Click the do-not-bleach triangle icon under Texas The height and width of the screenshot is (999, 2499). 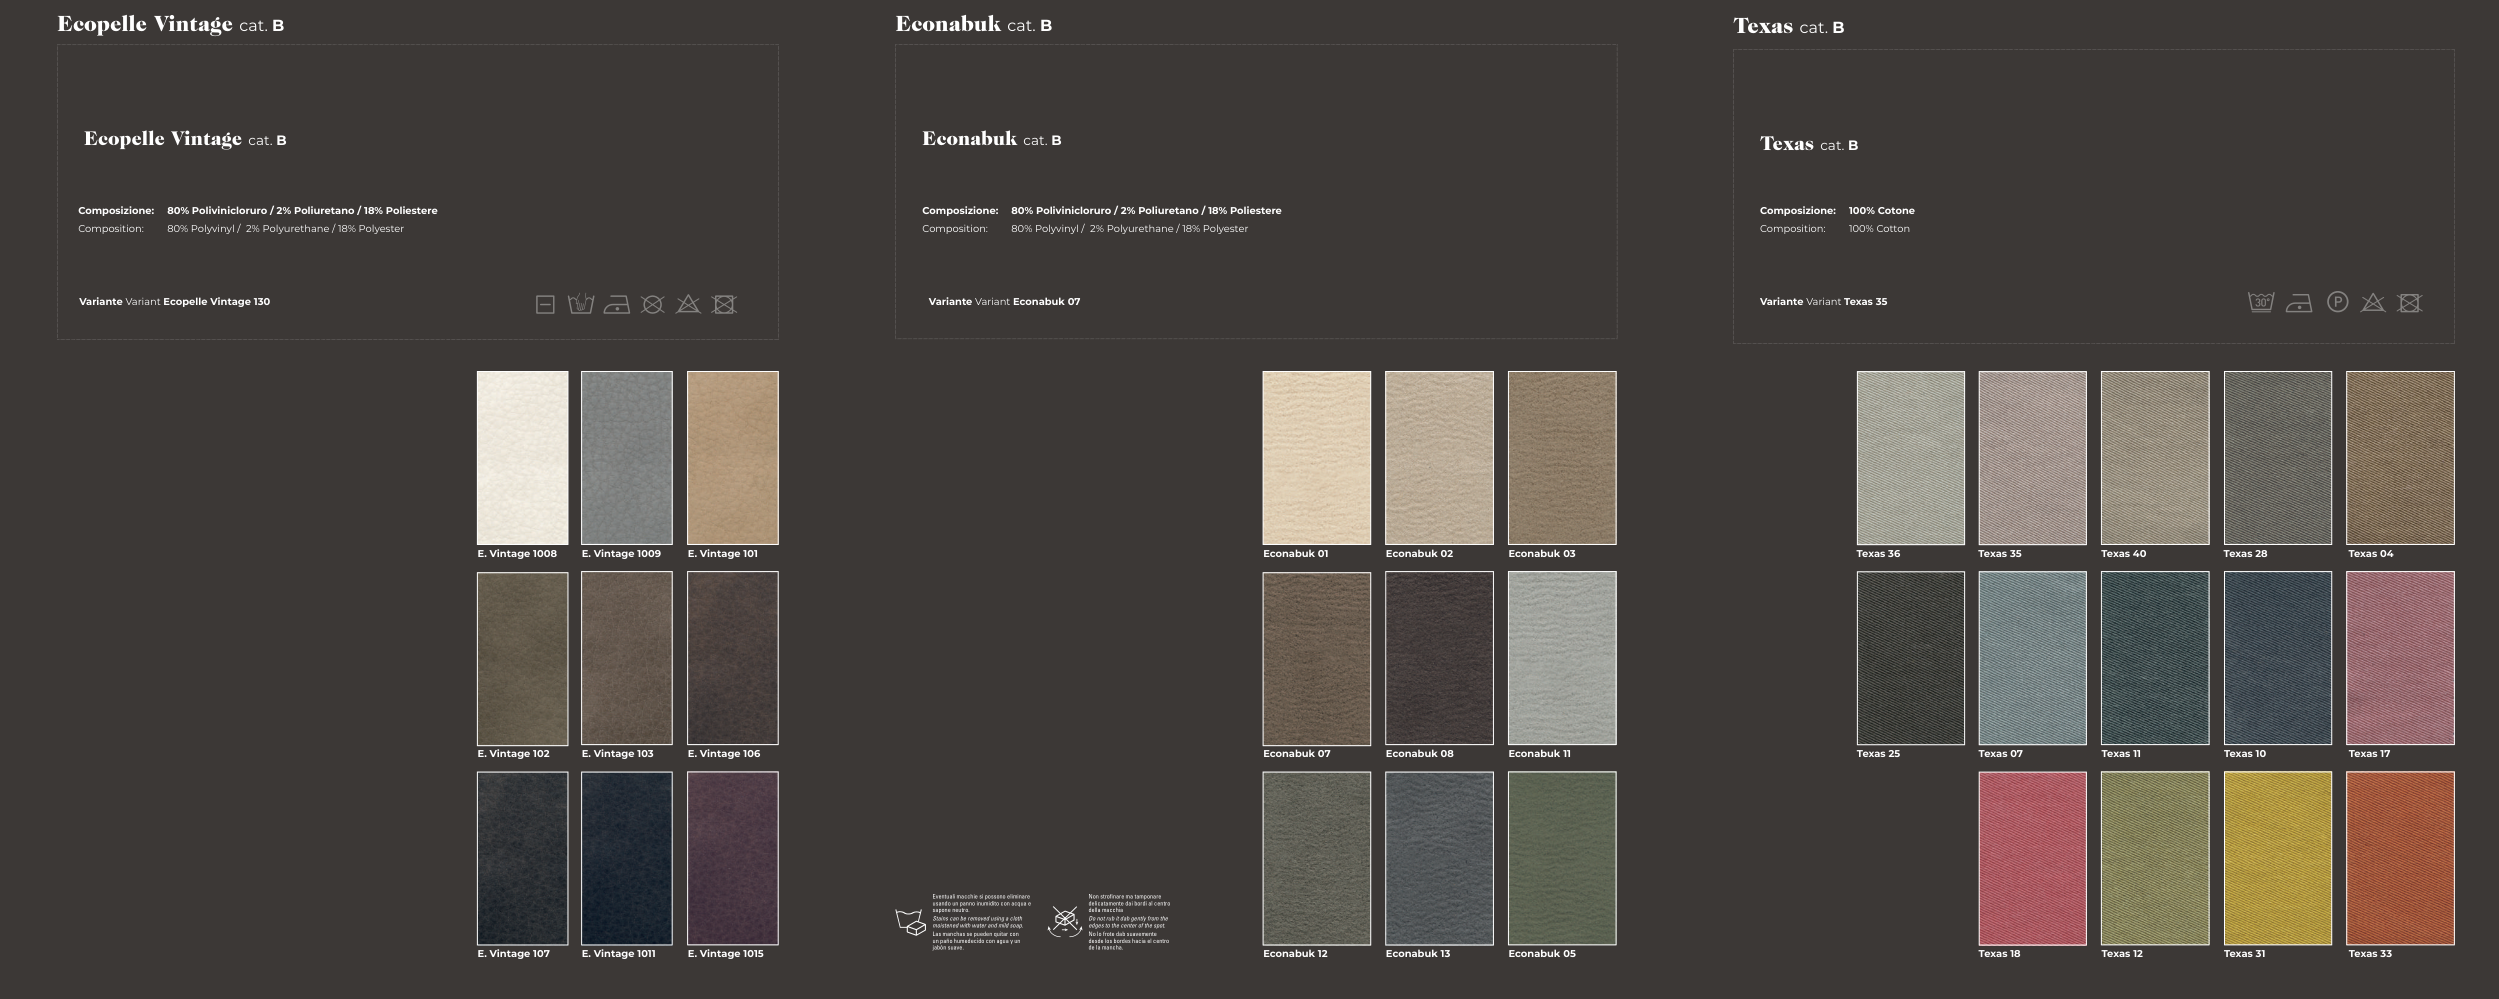(2373, 302)
